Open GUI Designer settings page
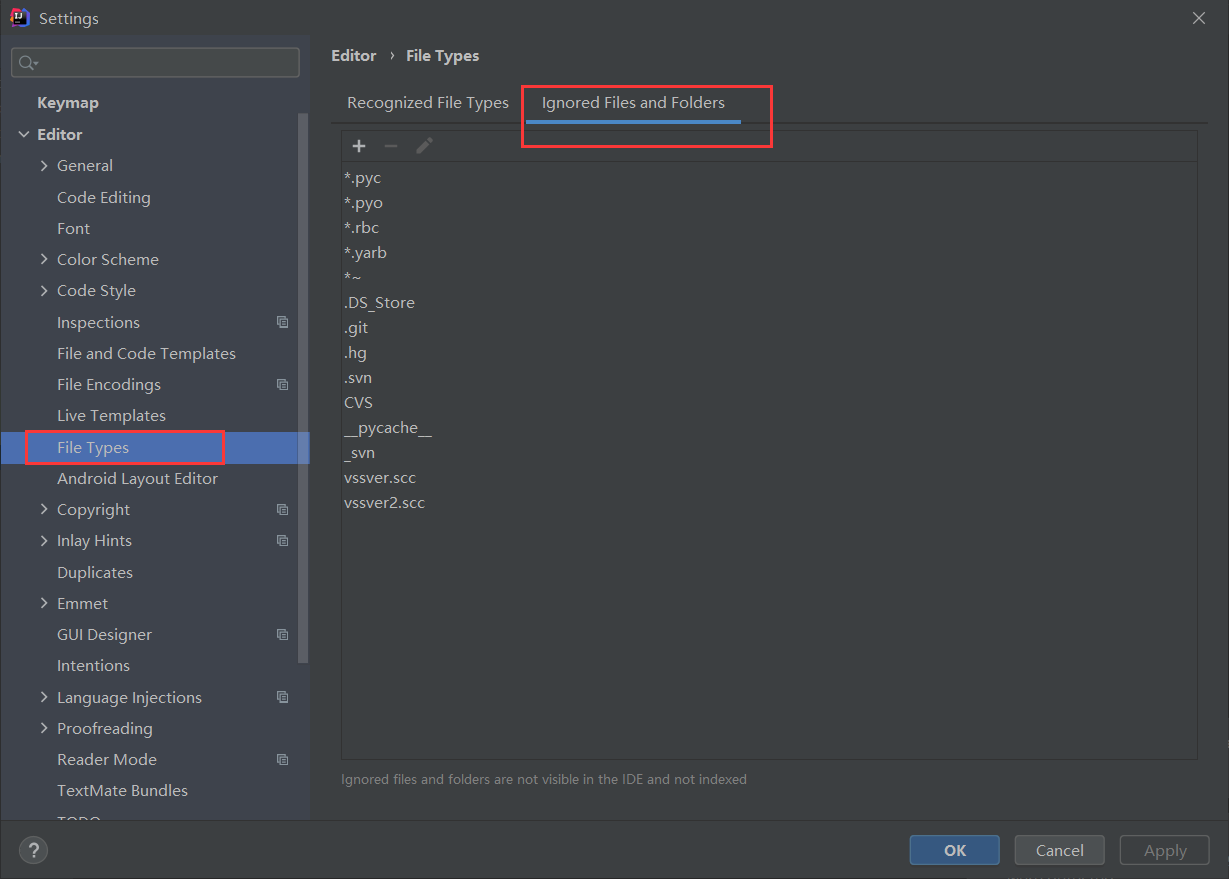The image size is (1229, 879). [104, 634]
